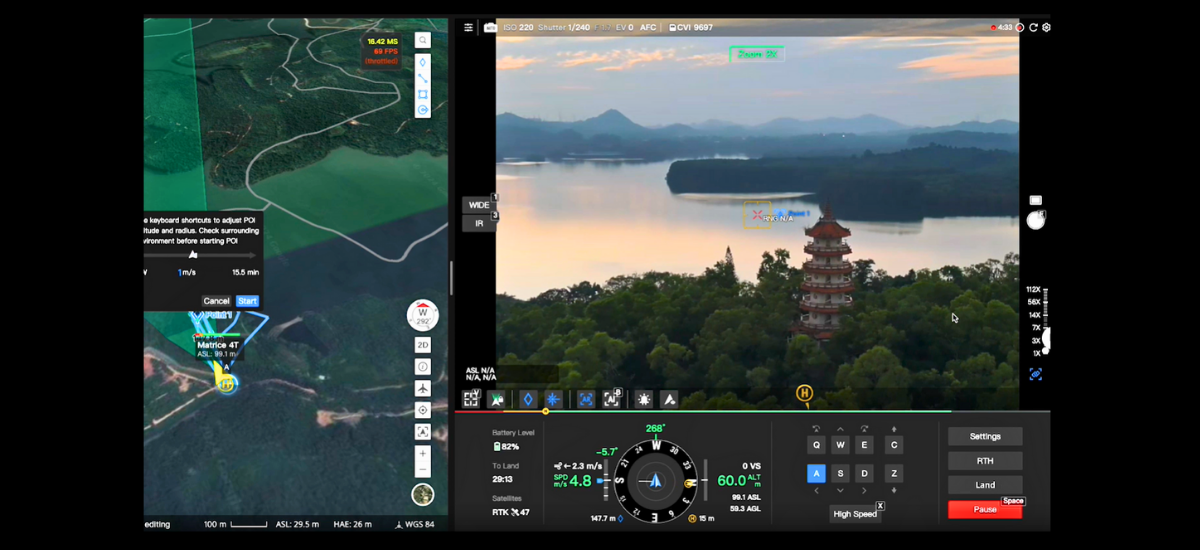Screen dimensions: 1200x550
Task: Click the RTH return-to-home button
Action: tap(985, 461)
